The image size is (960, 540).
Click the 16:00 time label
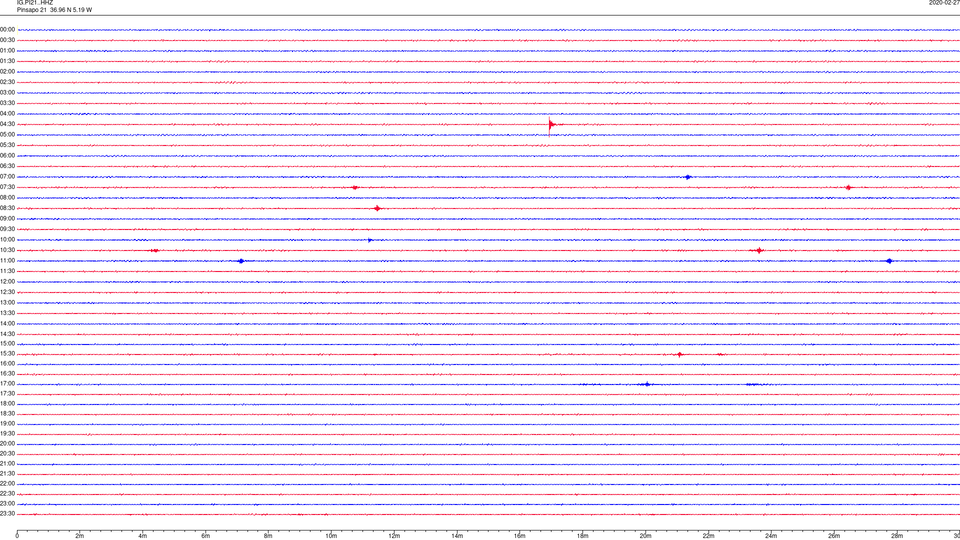(x=7, y=364)
